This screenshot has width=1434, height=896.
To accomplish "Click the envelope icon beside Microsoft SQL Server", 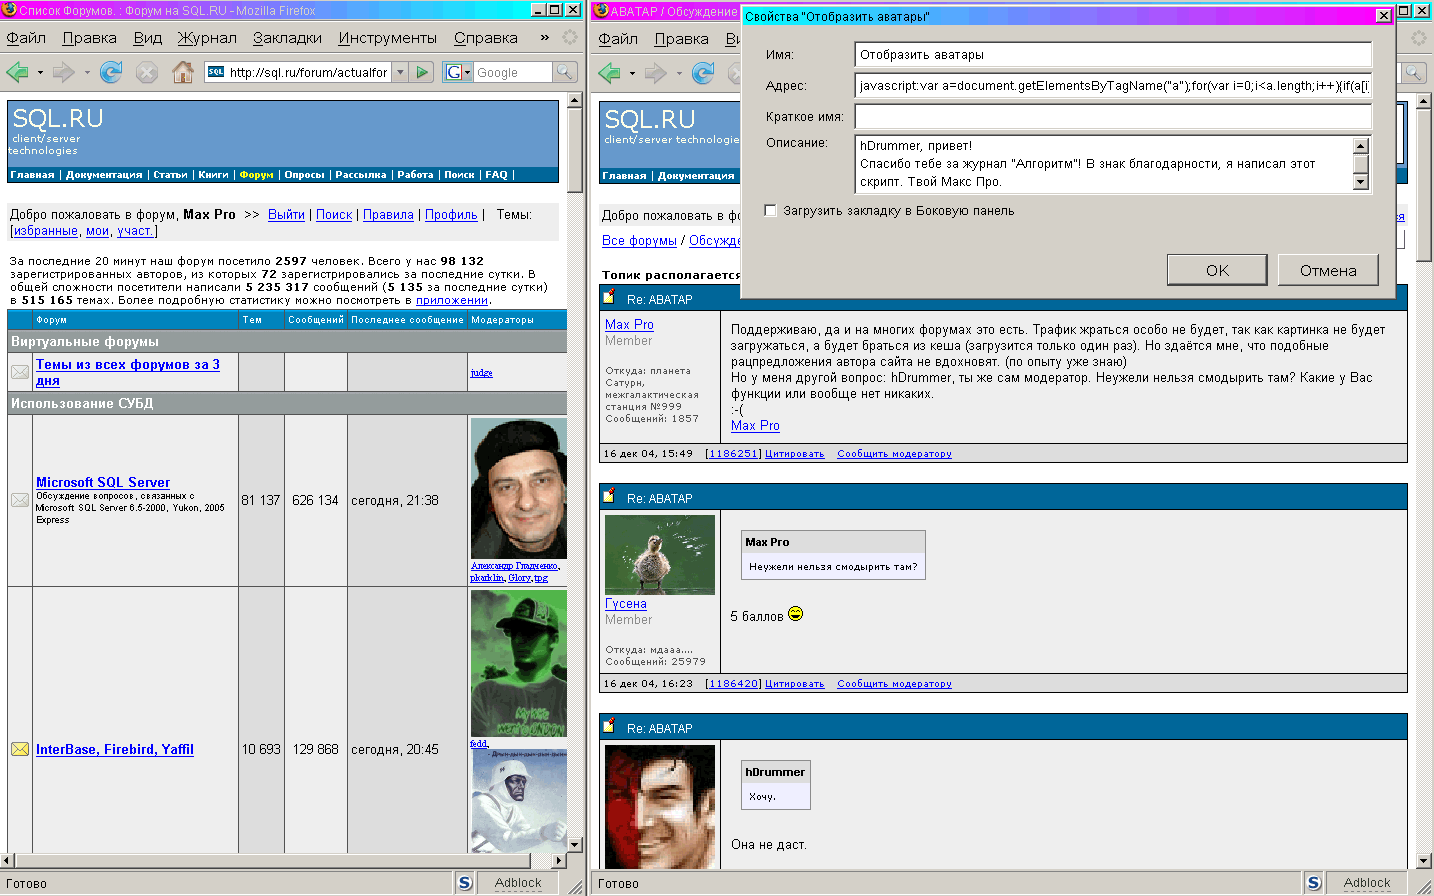I will tap(20, 500).
